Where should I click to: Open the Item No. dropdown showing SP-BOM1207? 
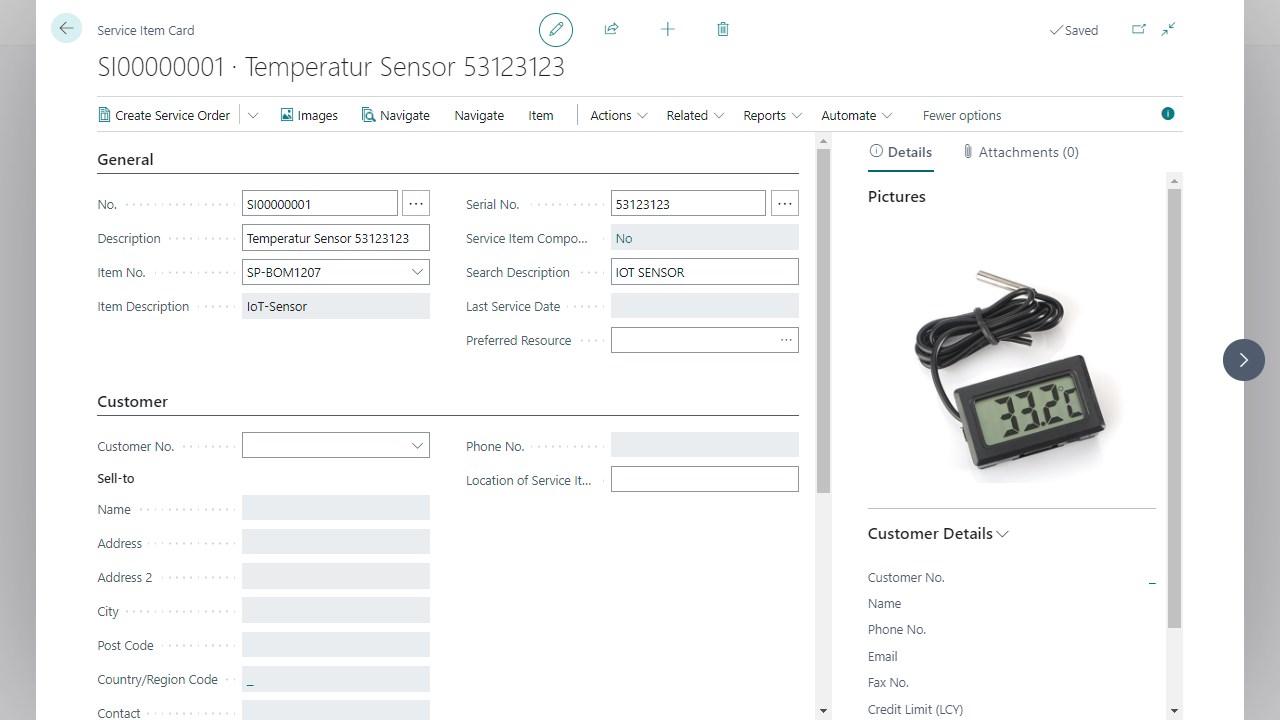click(x=417, y=271)
